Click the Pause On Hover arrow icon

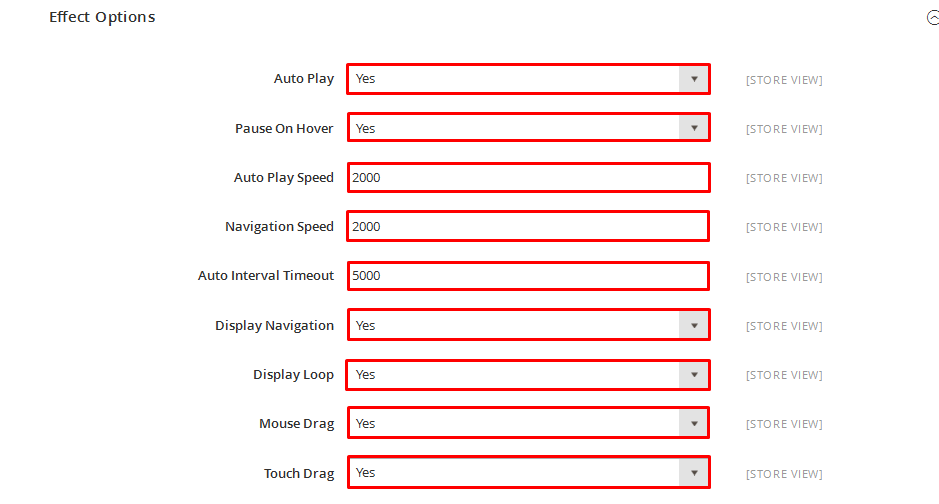(x=693, y=127)
